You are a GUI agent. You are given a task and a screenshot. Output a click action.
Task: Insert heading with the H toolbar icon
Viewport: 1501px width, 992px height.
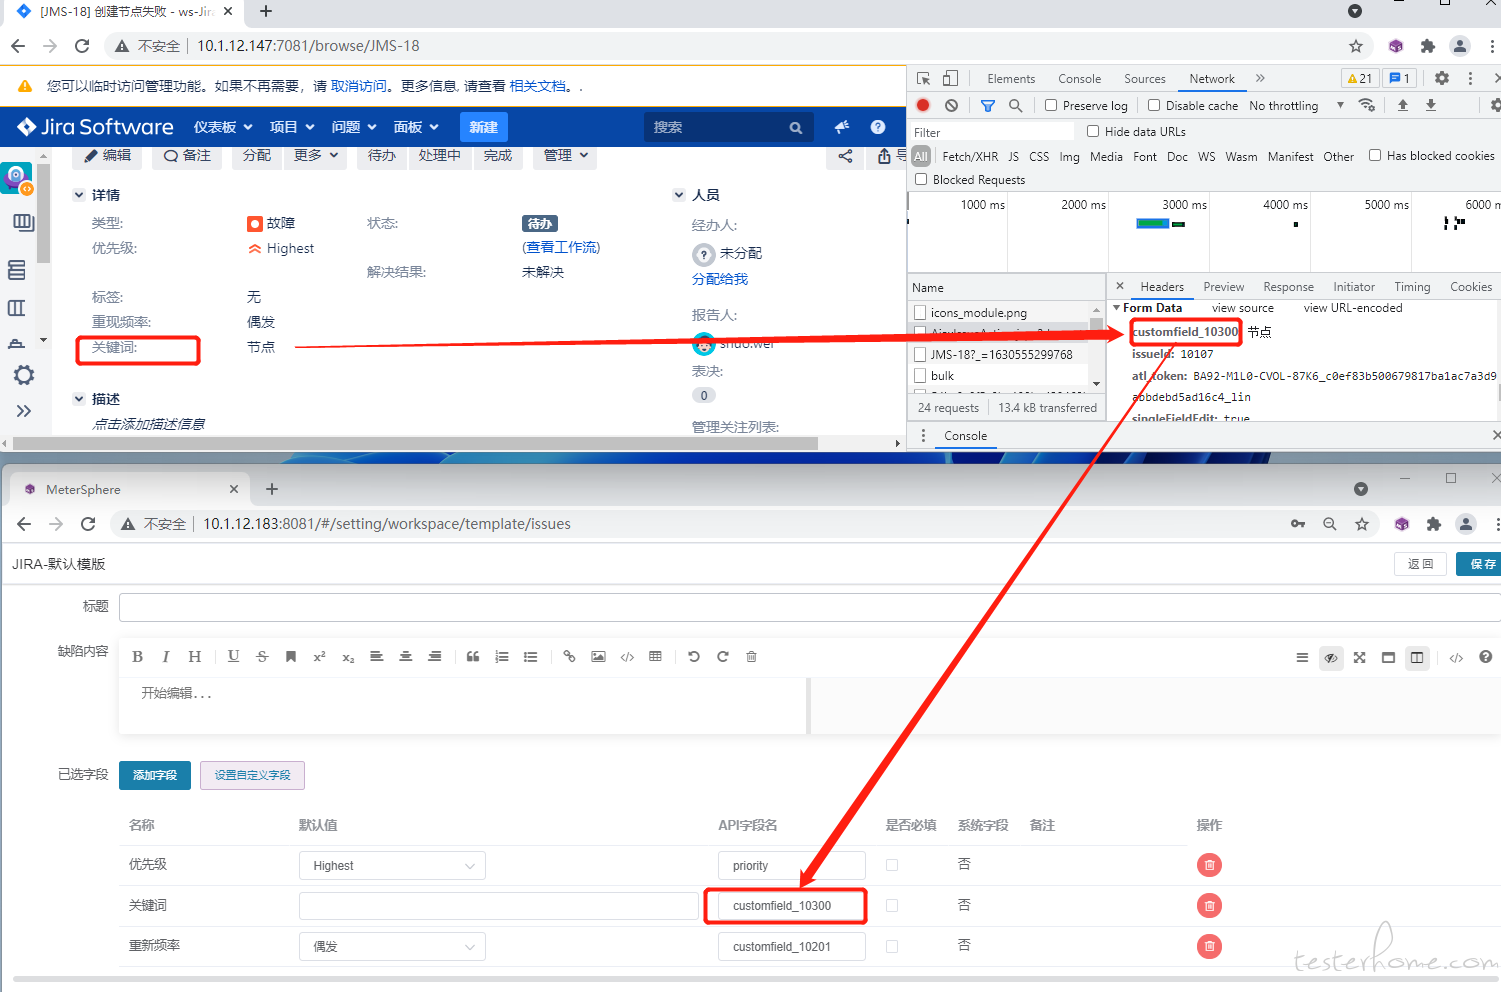point(195,657)
